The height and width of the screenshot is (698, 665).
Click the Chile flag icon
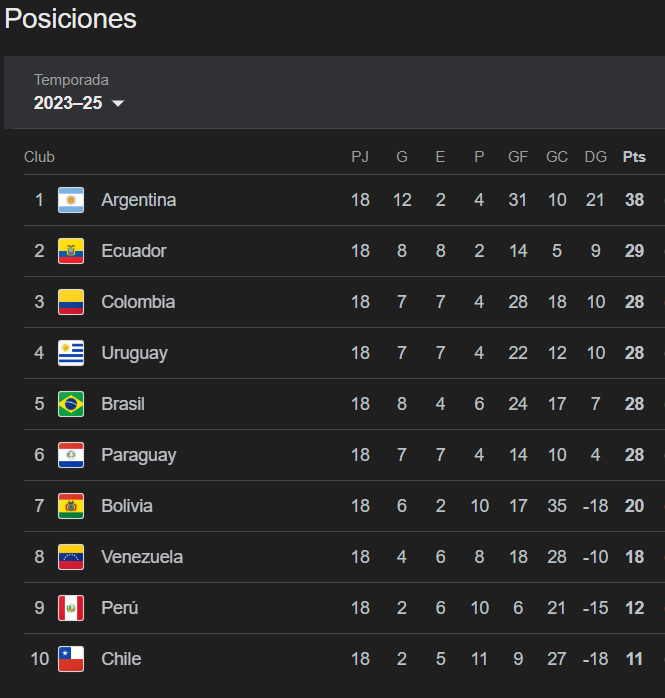coord(71,659)
